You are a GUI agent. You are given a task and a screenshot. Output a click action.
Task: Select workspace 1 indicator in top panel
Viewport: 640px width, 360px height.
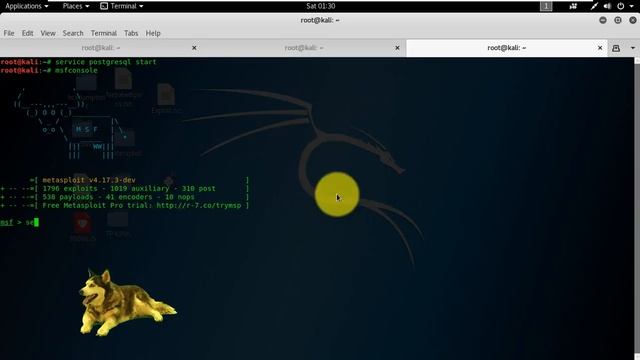[546, 6]
